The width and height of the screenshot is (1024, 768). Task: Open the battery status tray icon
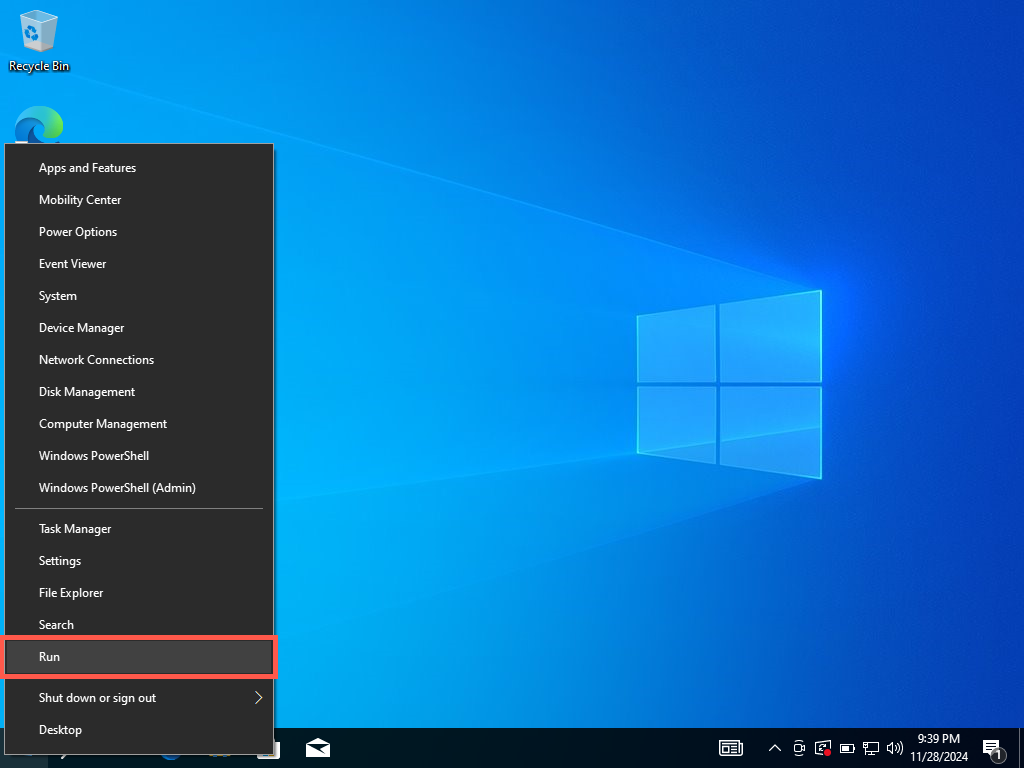847,748
